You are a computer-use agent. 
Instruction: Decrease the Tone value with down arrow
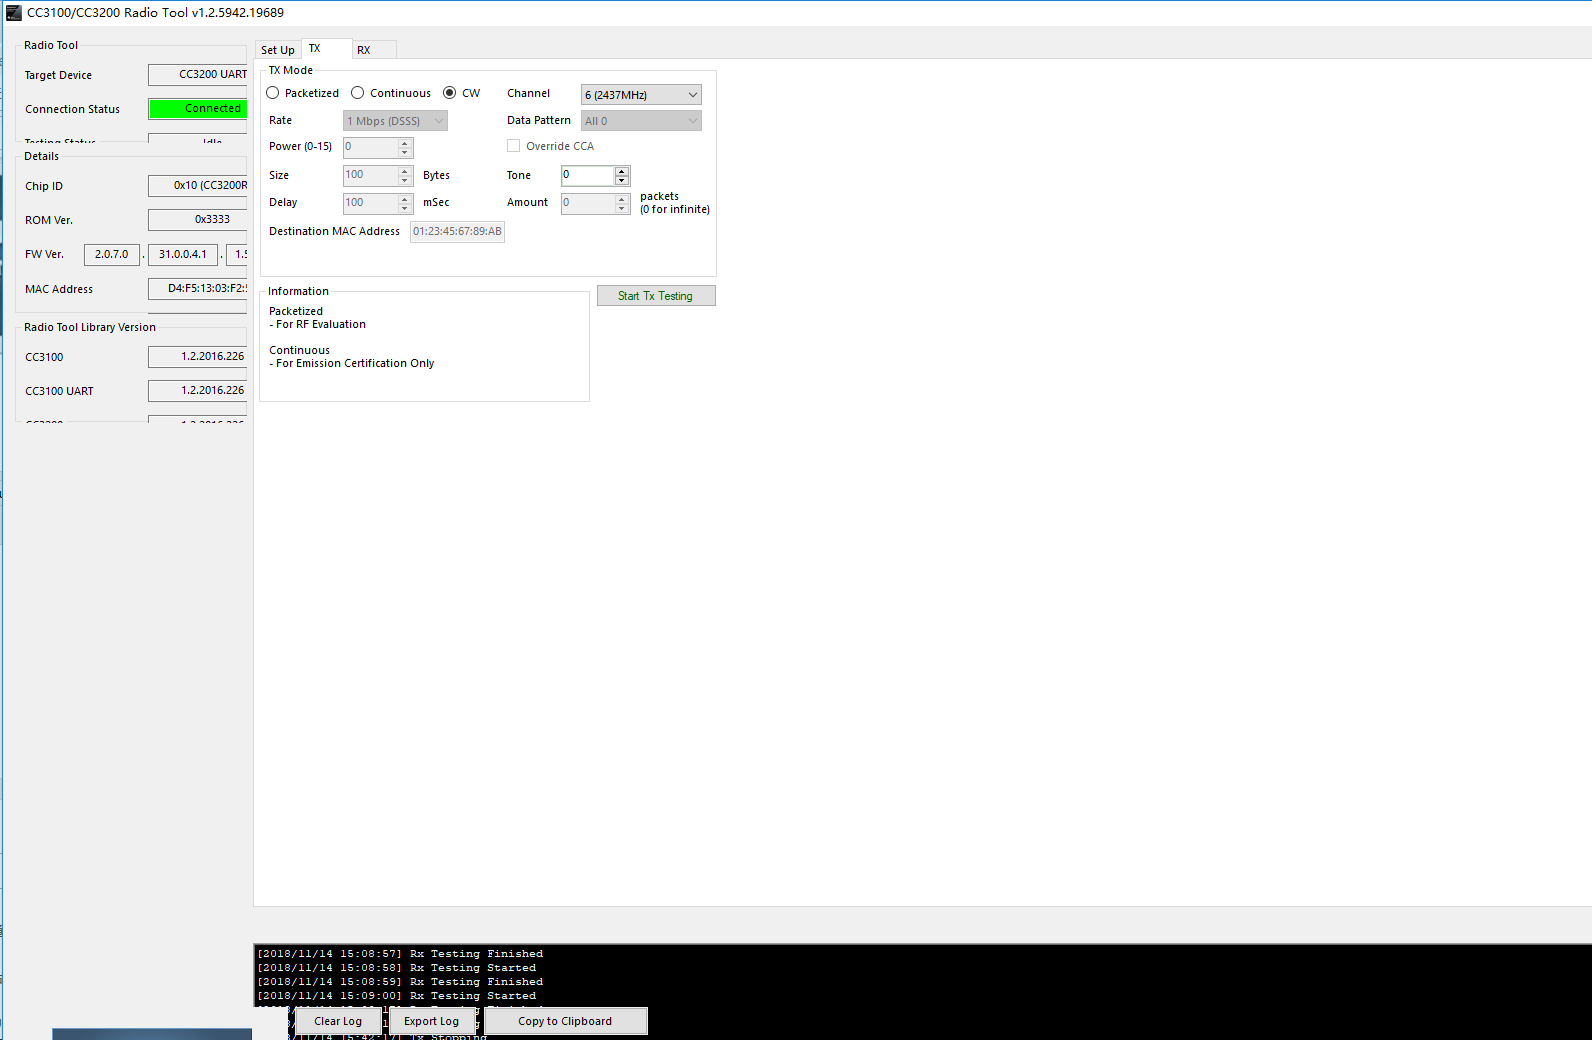pyautogui.click(x=622, y=180)
